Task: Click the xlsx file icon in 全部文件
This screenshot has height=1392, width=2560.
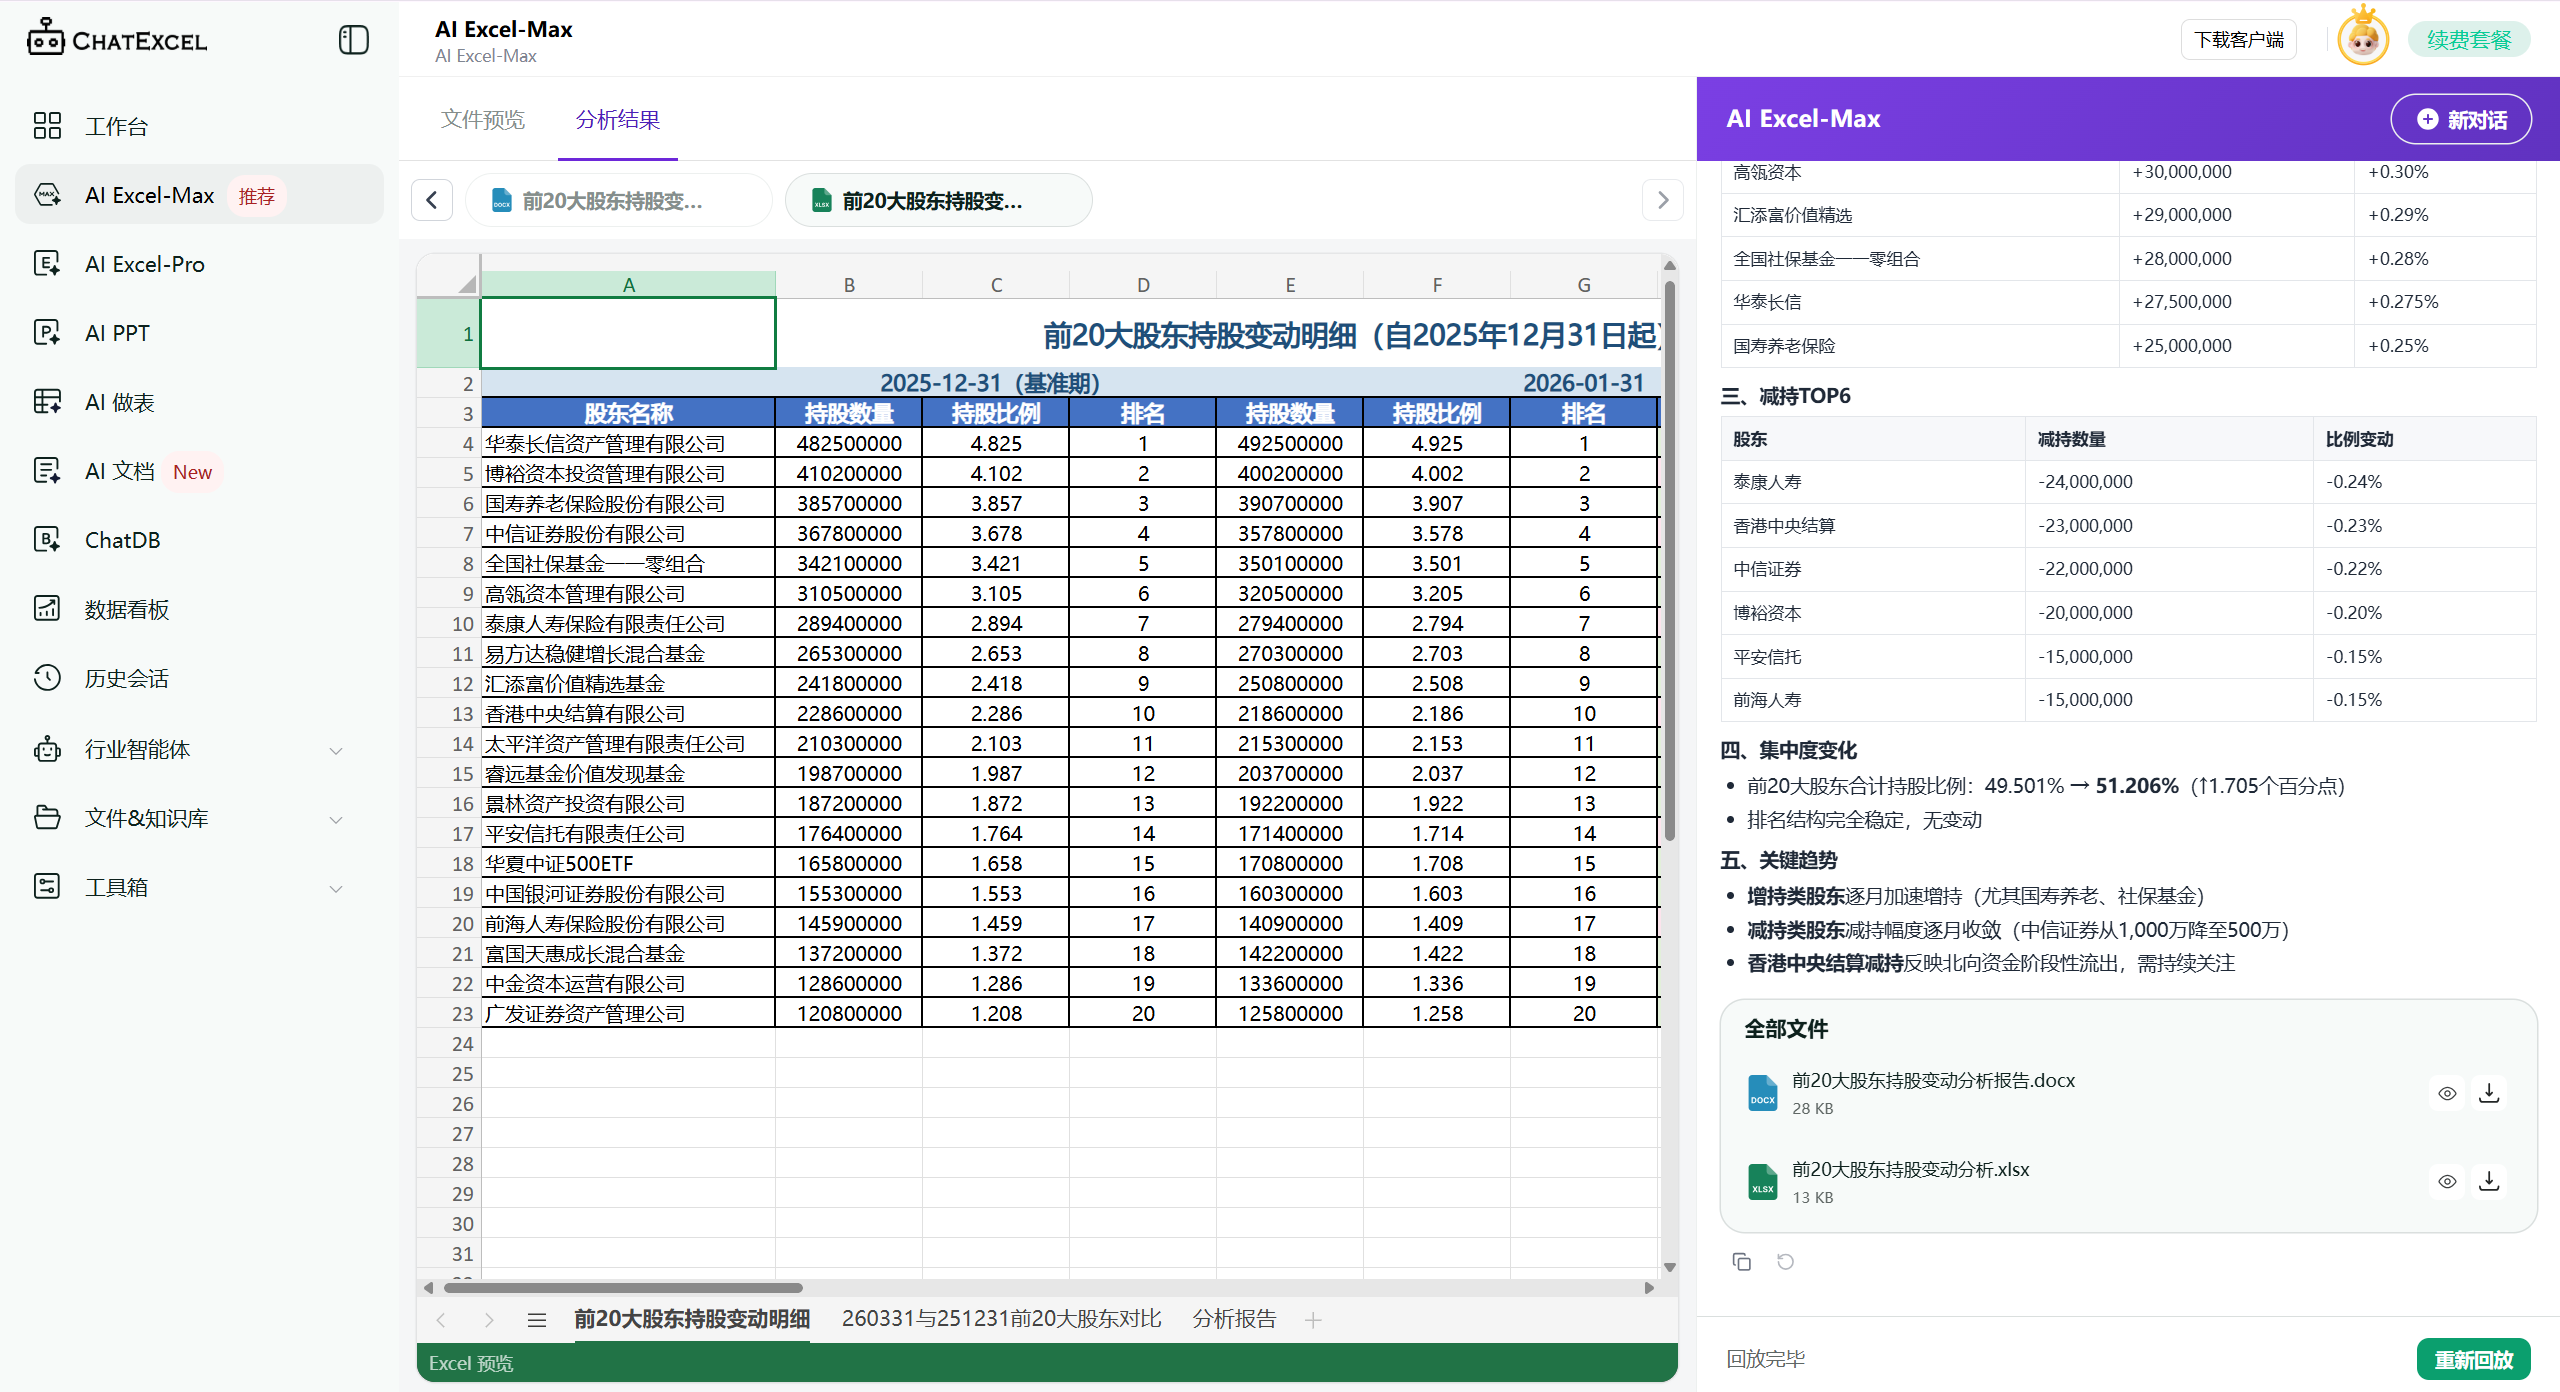Action: pyautogui.click(x=1762, y=1182)
